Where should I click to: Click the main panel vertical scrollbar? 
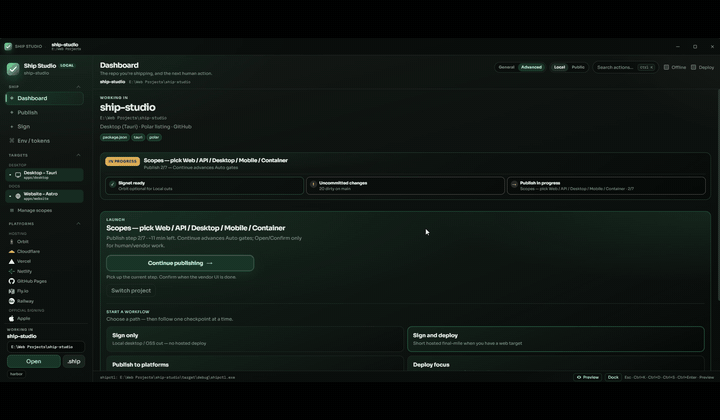point(718,195)
